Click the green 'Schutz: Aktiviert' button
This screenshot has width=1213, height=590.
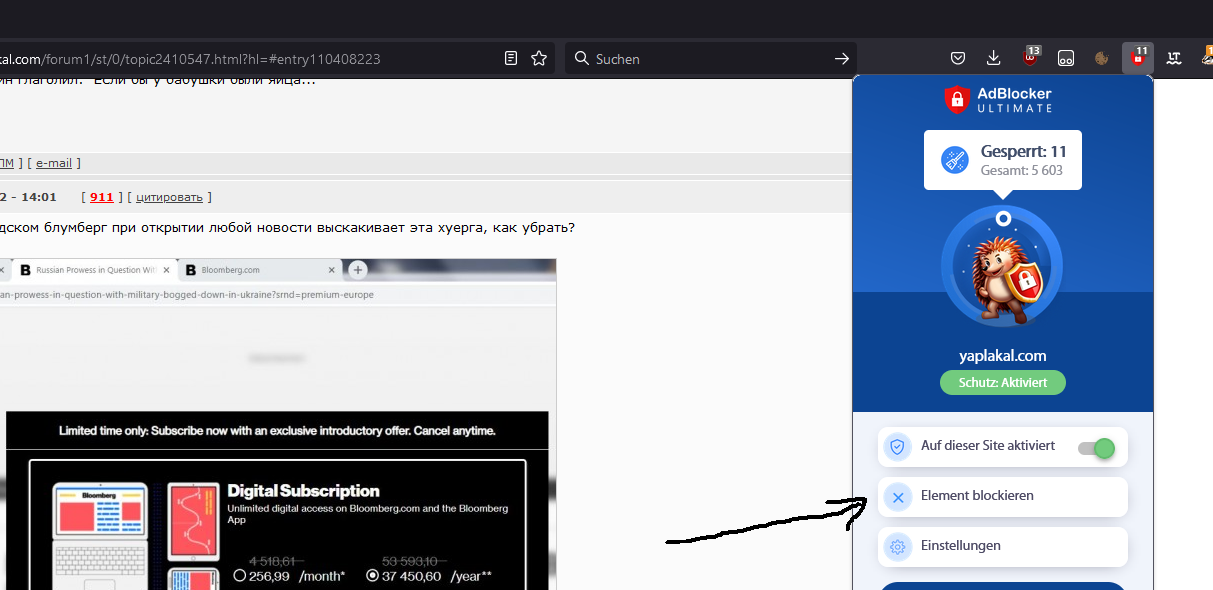pyautogui.click(x=1003, y=382)
